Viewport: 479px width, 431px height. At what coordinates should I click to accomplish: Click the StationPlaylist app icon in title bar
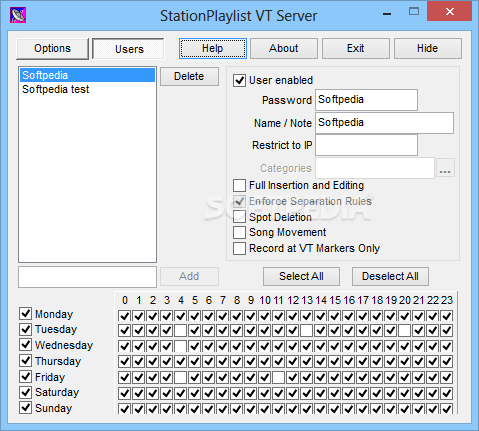click(x=18, y=15)
